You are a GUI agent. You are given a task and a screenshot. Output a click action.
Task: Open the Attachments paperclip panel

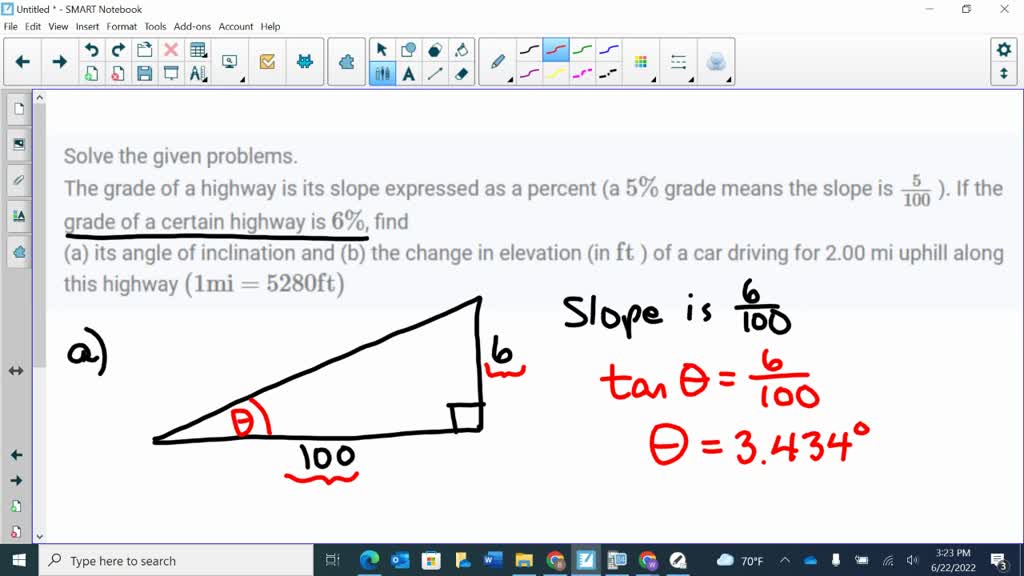pyautogui.click(x=18, y=180)
